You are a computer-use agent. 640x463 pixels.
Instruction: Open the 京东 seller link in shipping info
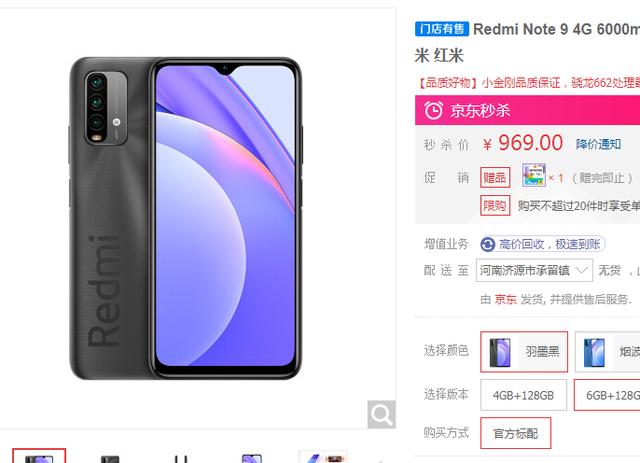pos(505,299)
